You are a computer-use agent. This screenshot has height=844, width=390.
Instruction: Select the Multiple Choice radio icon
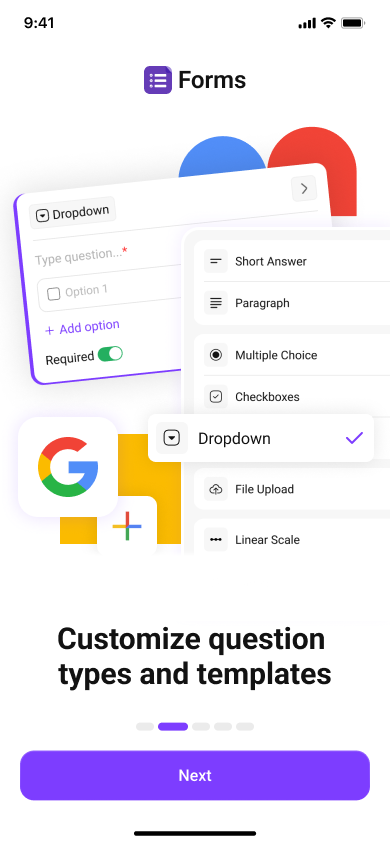point(216,355)
